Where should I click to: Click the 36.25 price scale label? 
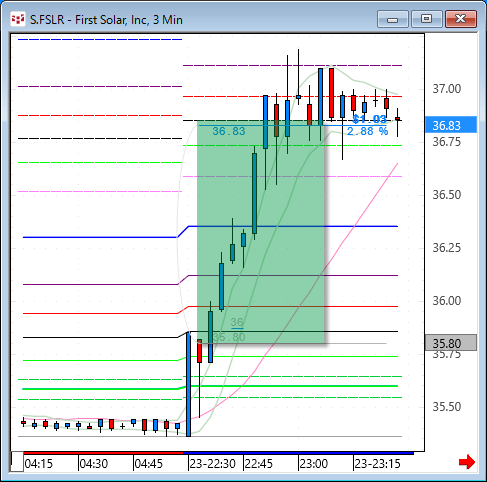click(447, 248)
